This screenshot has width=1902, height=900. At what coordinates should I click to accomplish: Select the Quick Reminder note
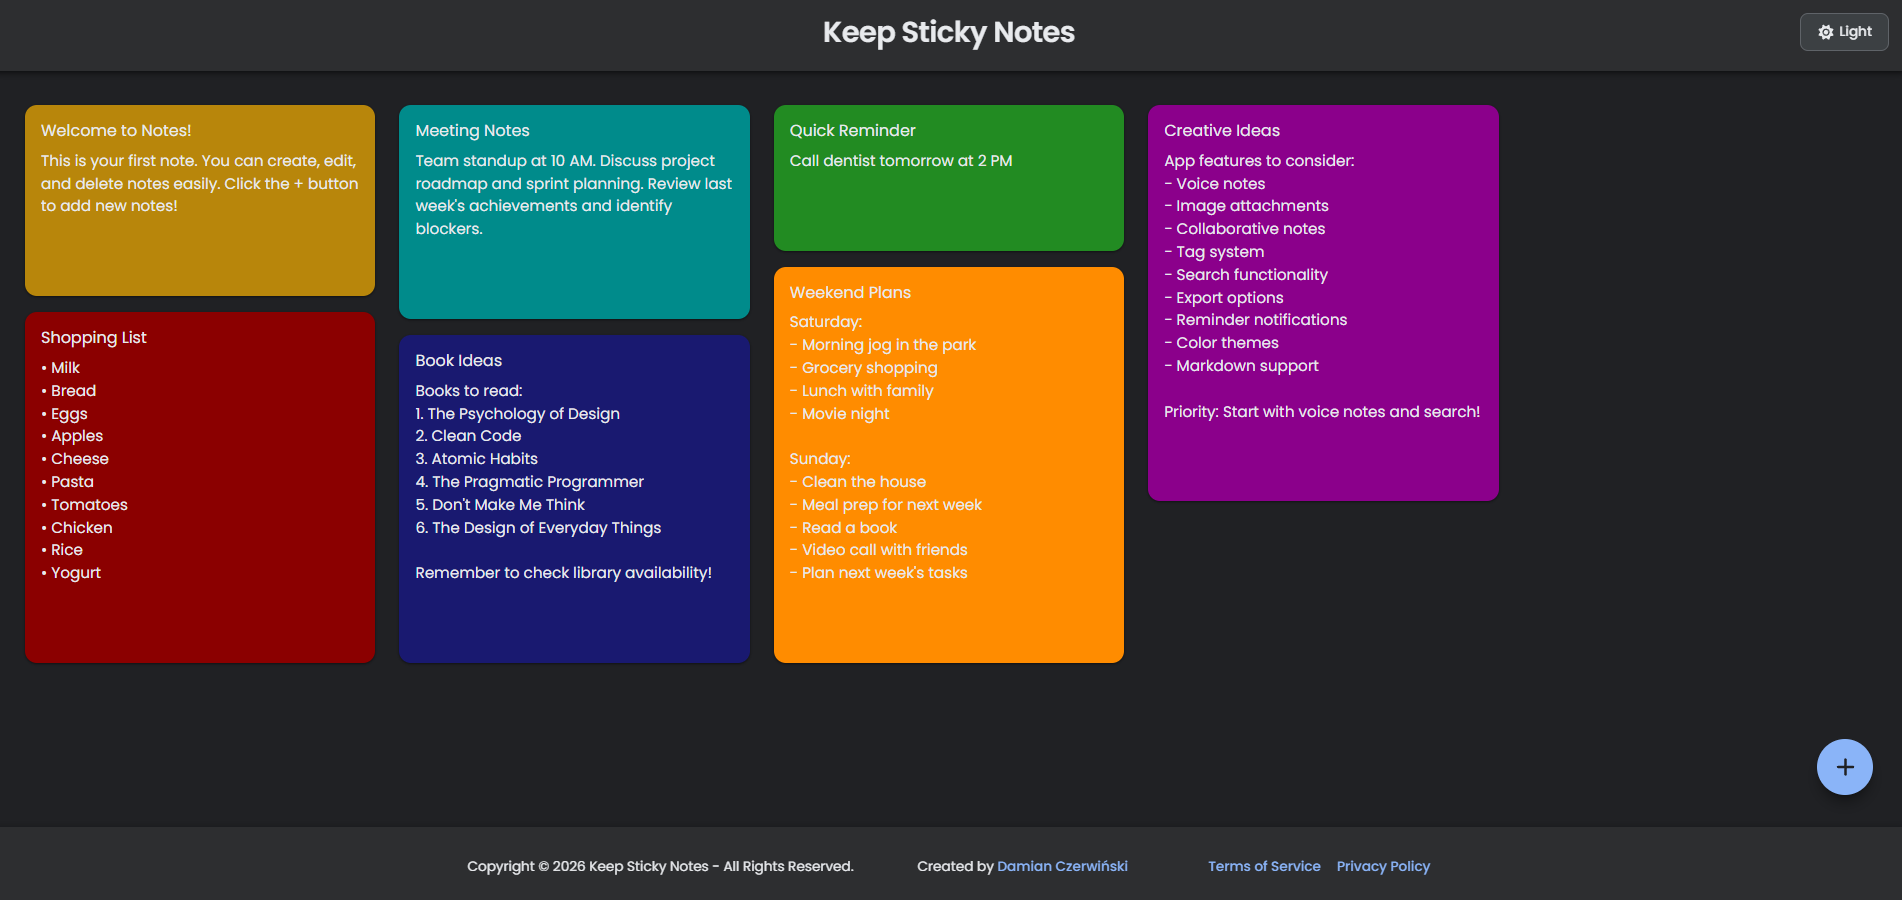[948, 205]
